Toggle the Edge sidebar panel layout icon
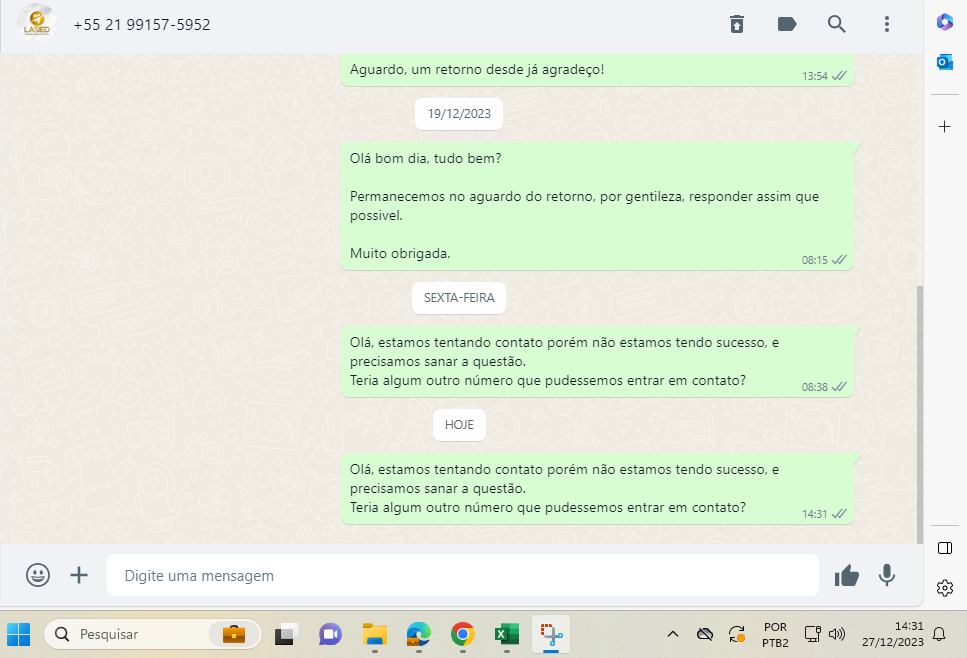Viewport: 967px width, 658px height. (945, 548)
